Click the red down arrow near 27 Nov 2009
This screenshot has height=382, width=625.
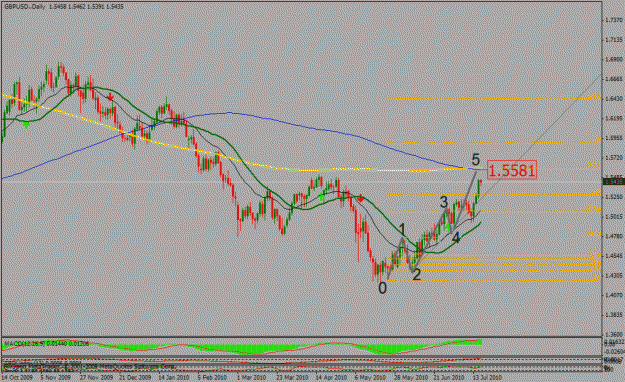[x=111, y=97]
